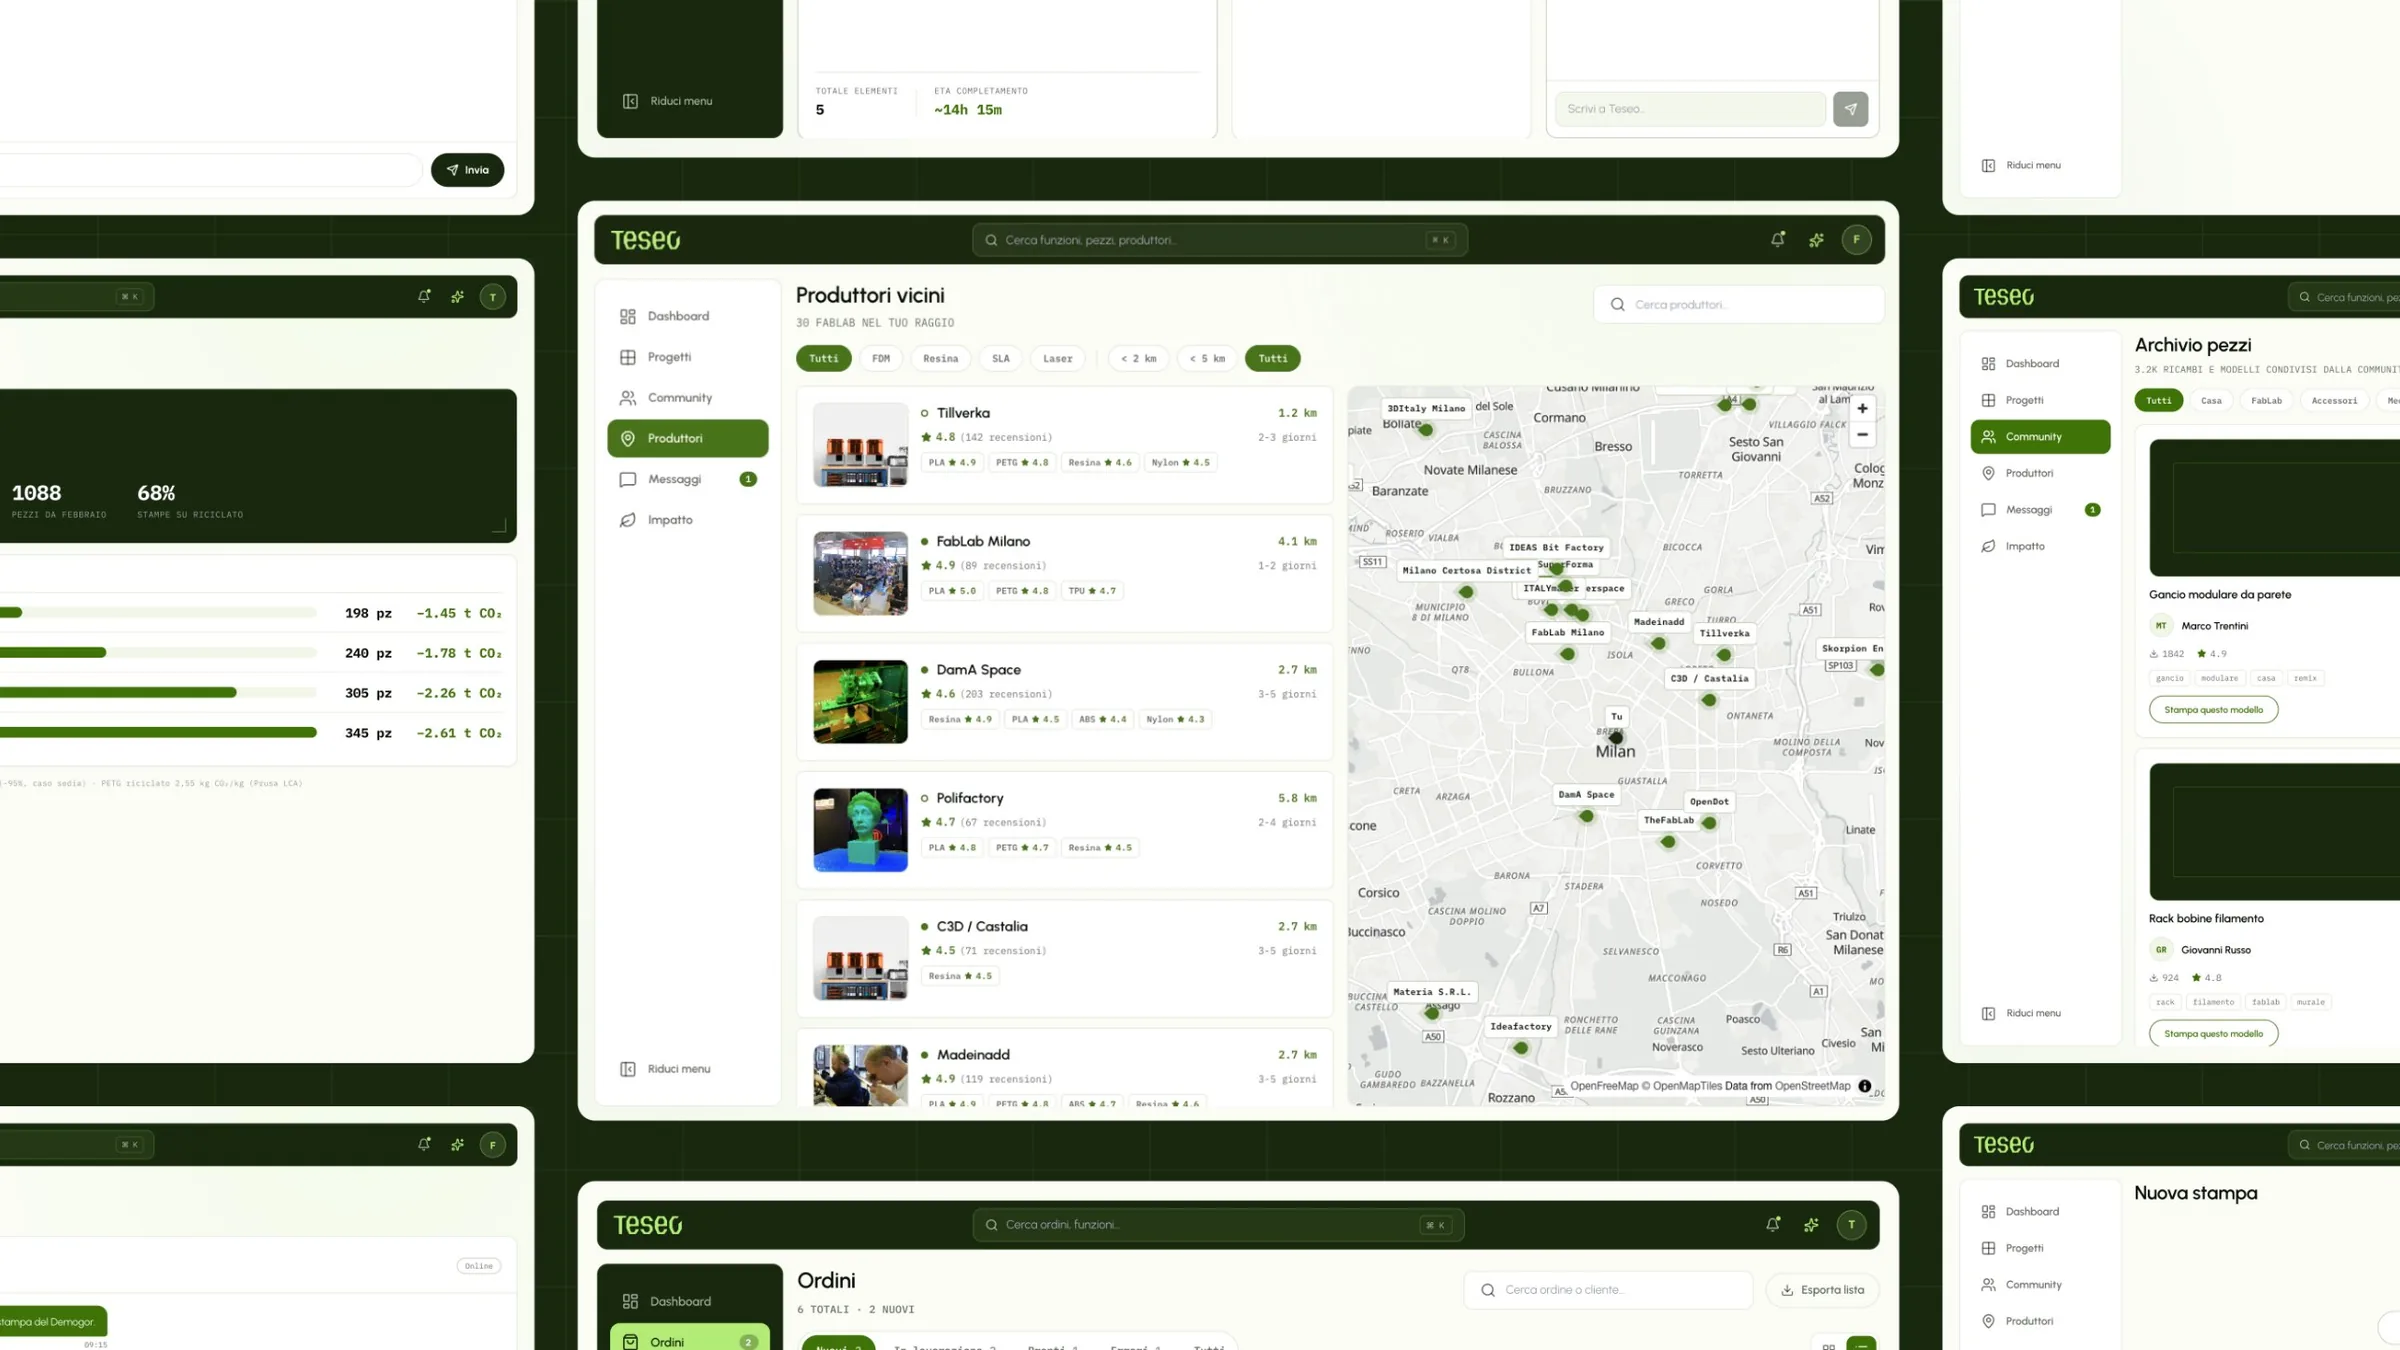
Task: Open the FabLab Milano producer thumbnail
Action: [860, 573]
